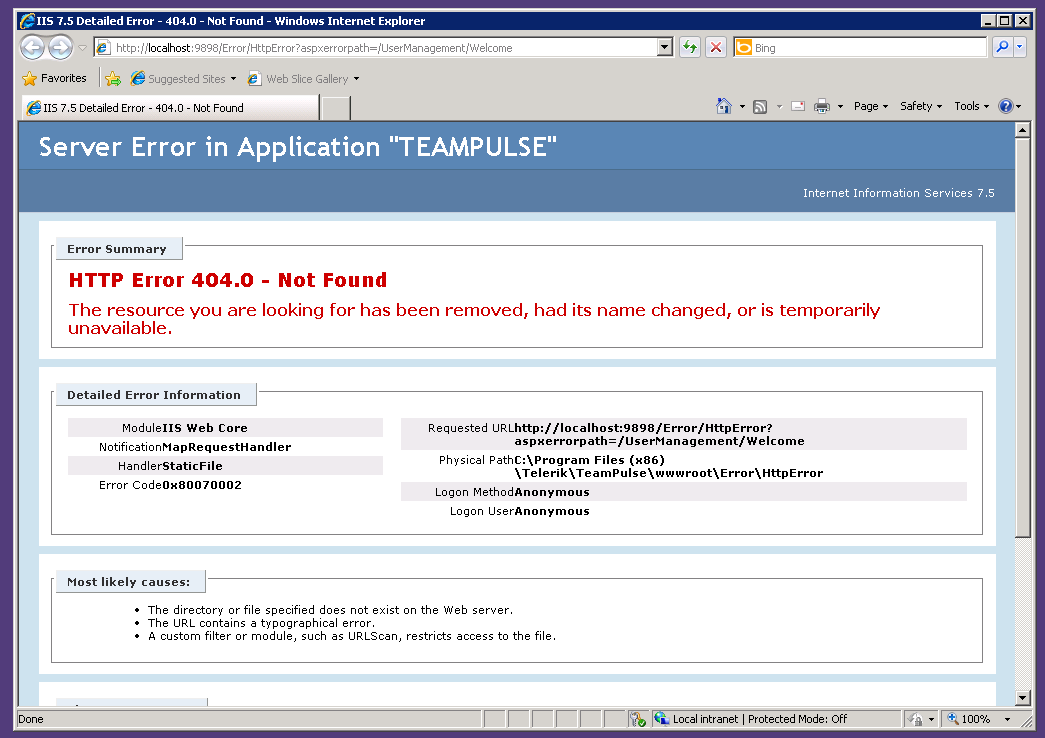Click the Print icon in command bar

[x=822, y=106]
